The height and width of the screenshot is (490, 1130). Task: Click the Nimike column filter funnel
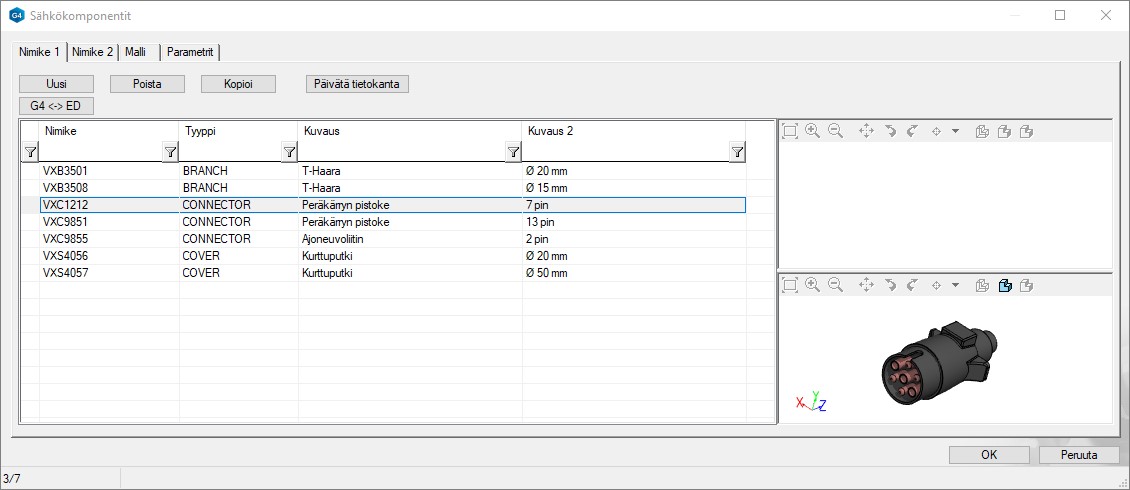tap(170, 152)
